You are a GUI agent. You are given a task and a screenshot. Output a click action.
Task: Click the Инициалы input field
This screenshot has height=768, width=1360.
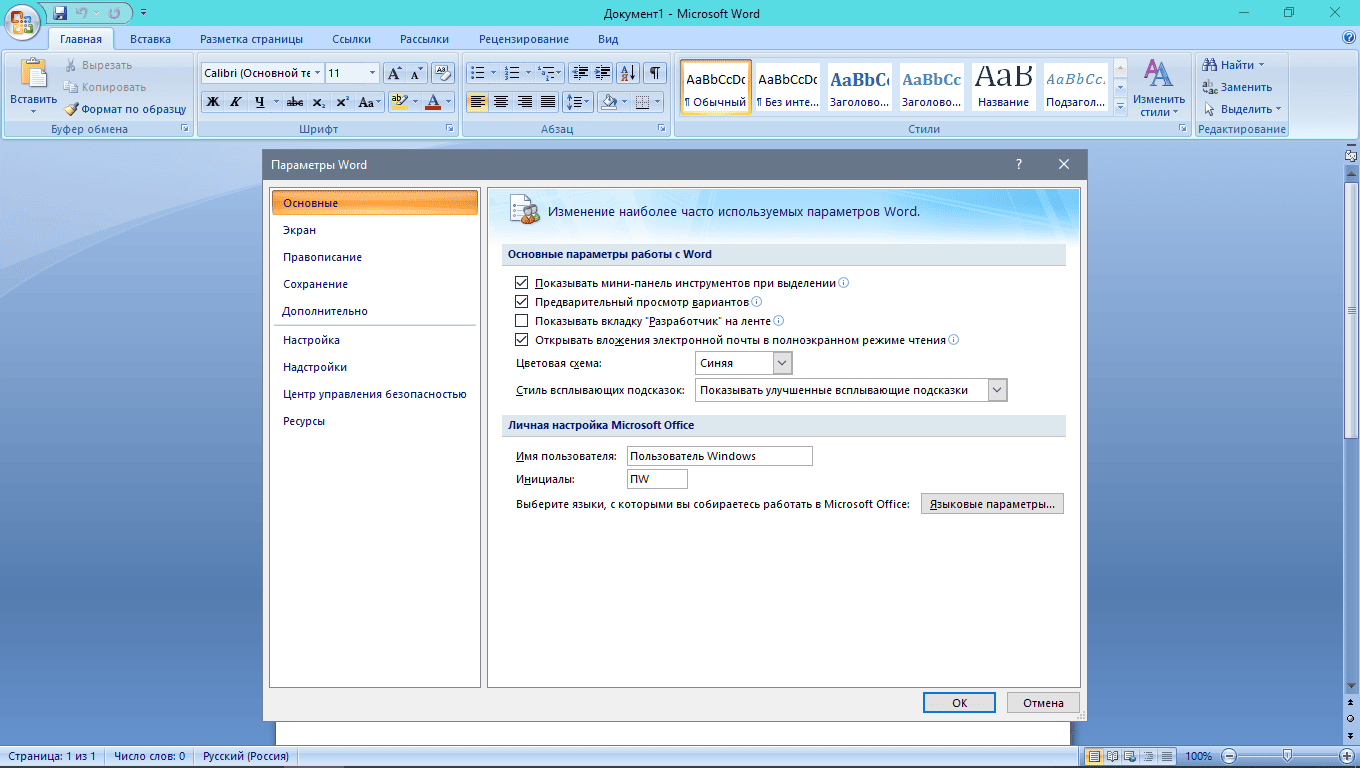click(x=657, y=479)
